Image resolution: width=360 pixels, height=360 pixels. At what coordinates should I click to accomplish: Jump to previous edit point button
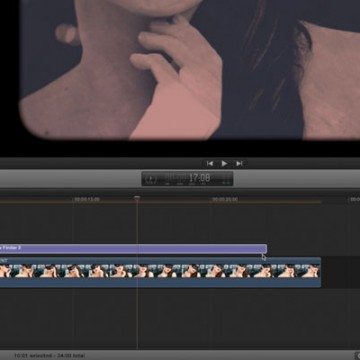(210, 163)
